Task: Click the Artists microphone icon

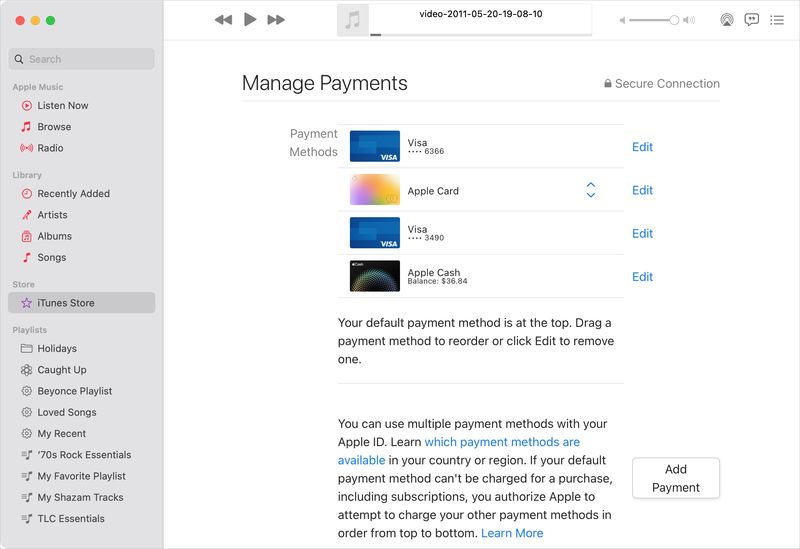Action: pyautogui.click(x=27, y=215)
